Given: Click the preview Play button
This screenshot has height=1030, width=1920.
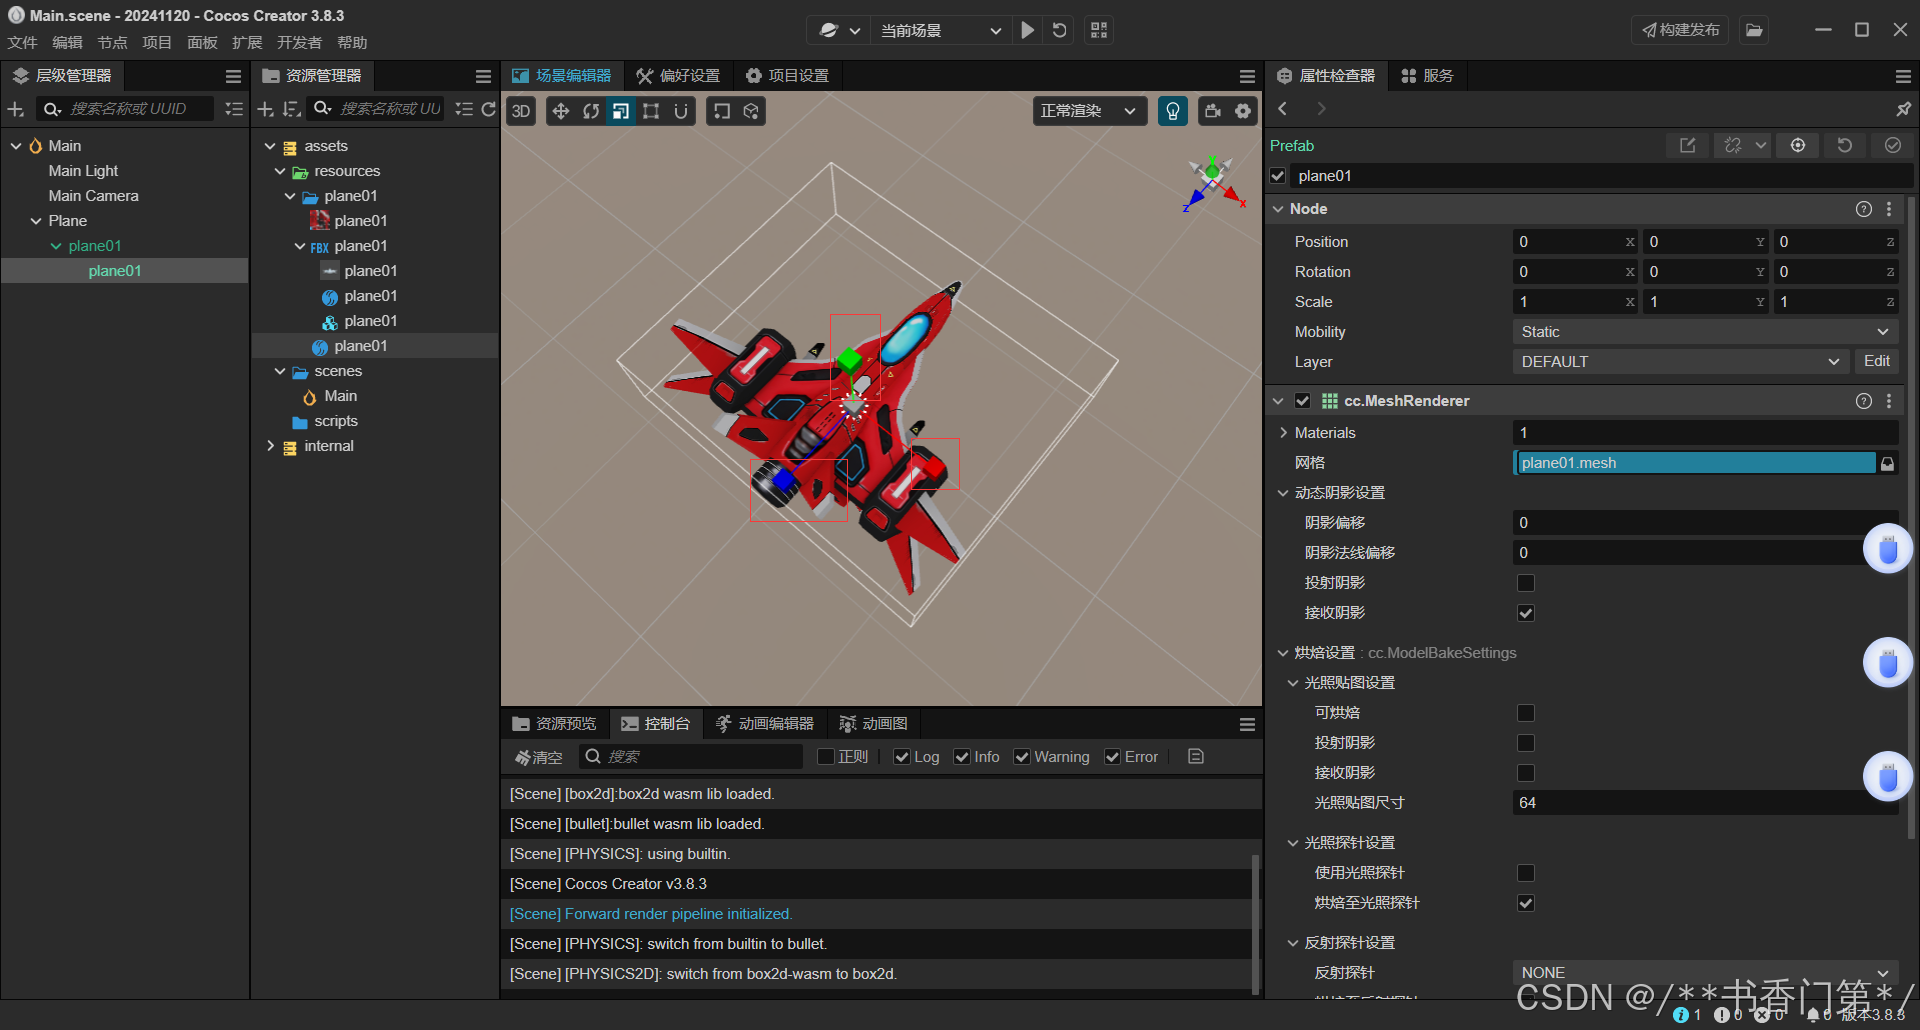Looking at the screenshot, I should pos(1028,30).
